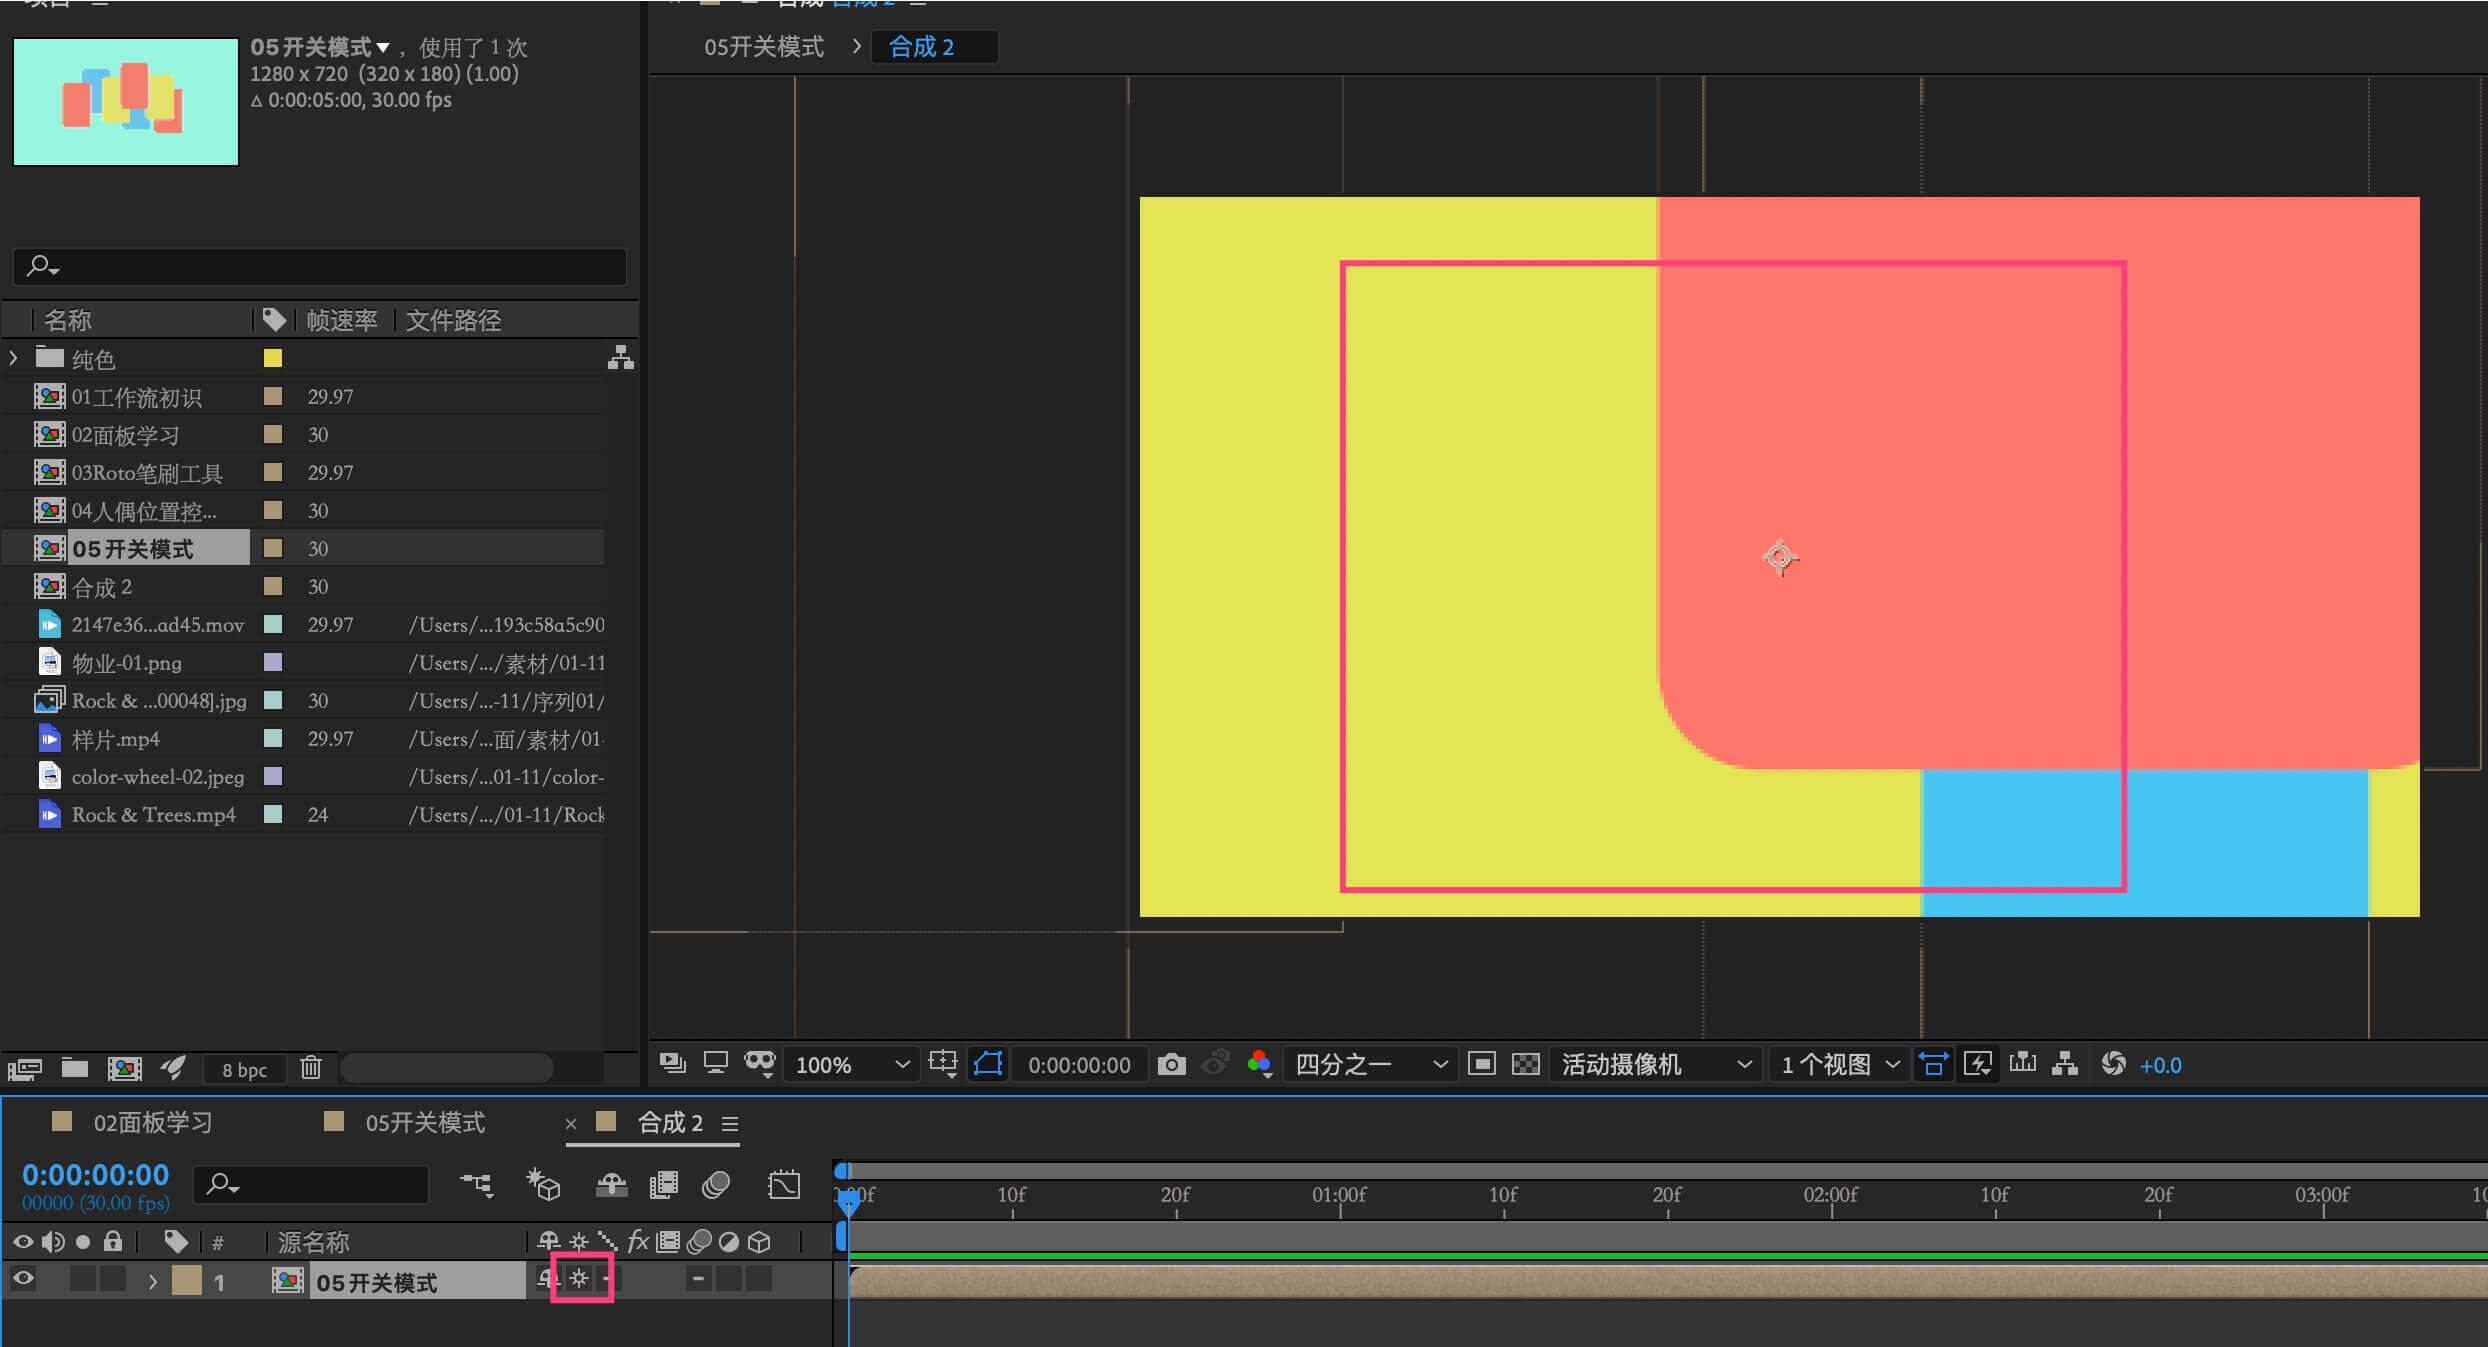Click the delete trash icon in project panel
This screenshot has width=2488, height=1347.
(311, 1068)
